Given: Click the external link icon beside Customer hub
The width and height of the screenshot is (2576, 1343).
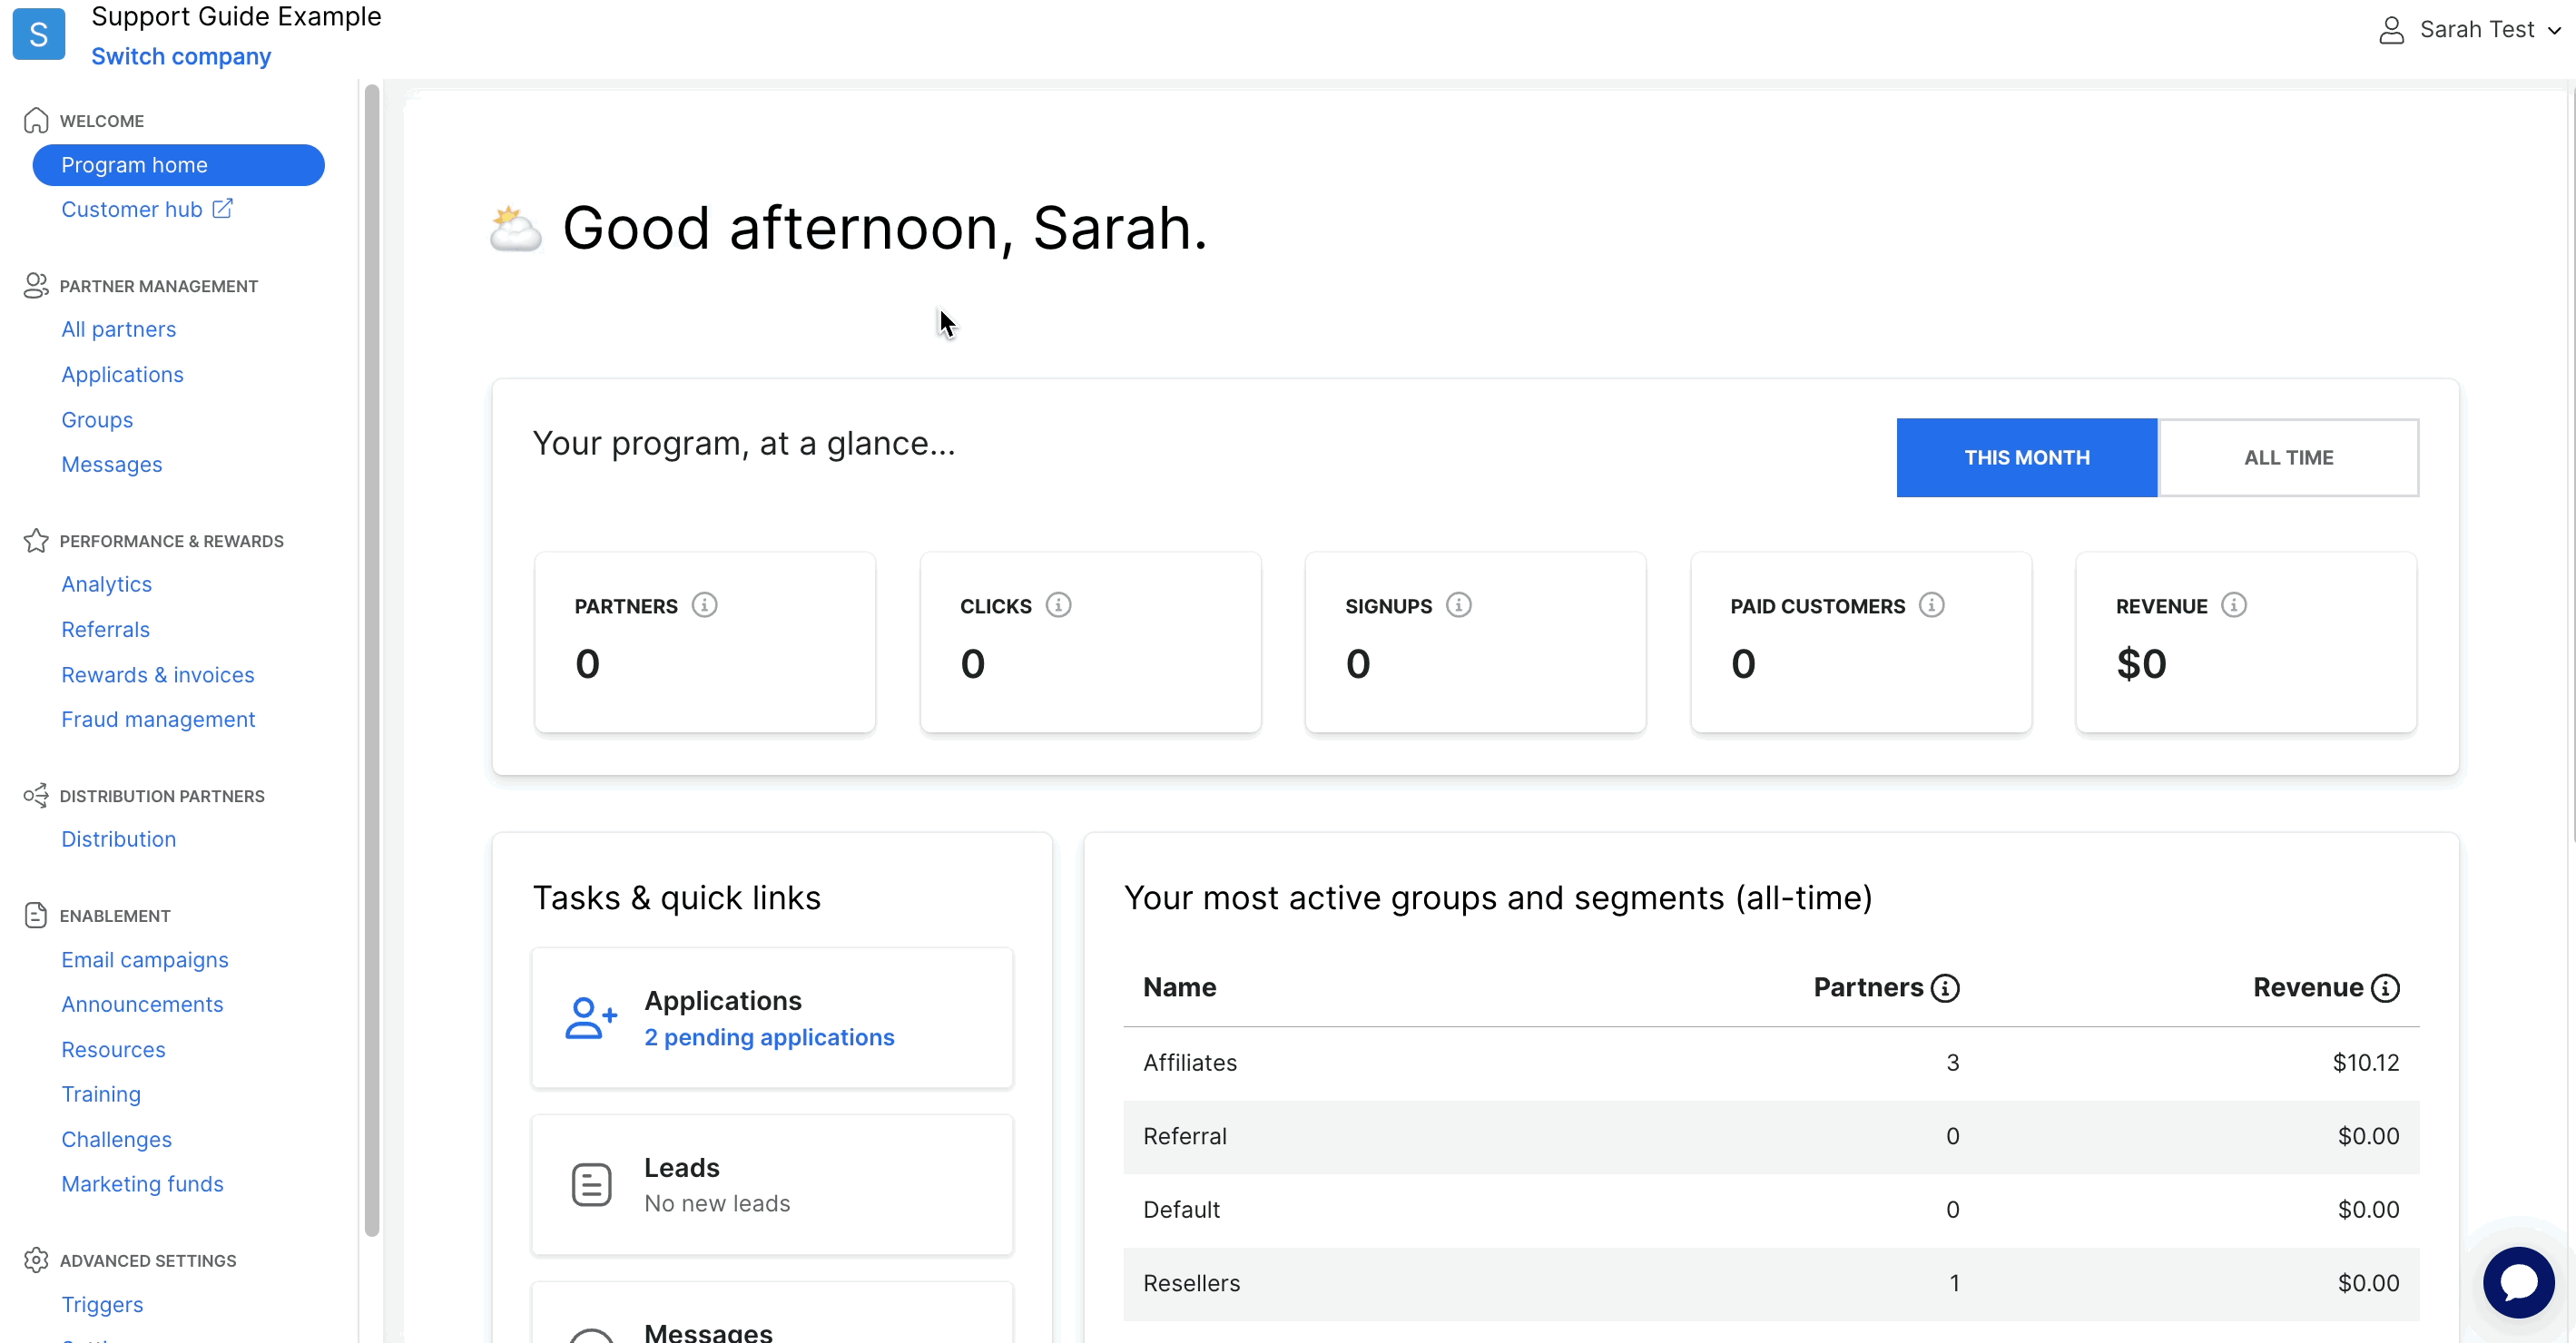Looking at the screenshot, I should (222, 208).
